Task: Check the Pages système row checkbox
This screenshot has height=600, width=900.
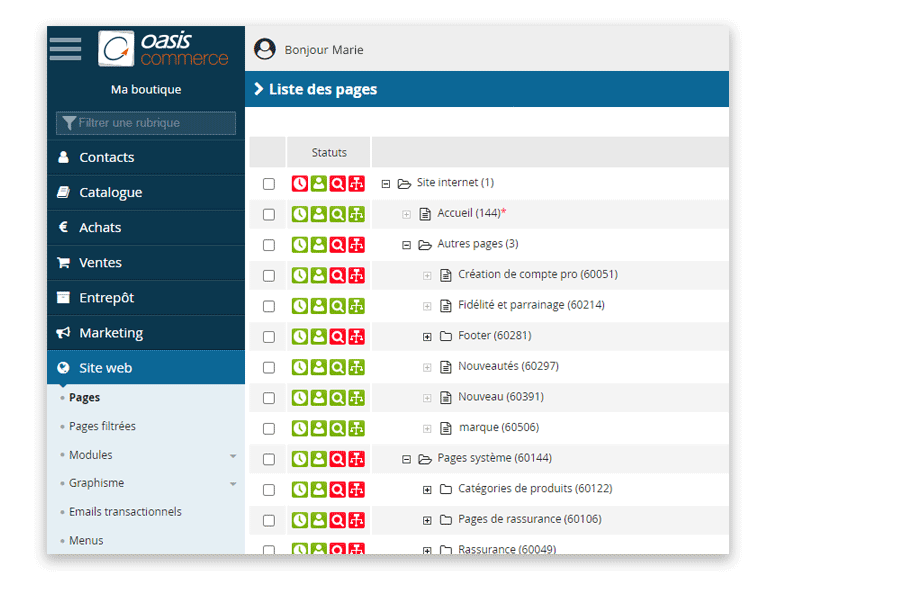Action: 269,459
